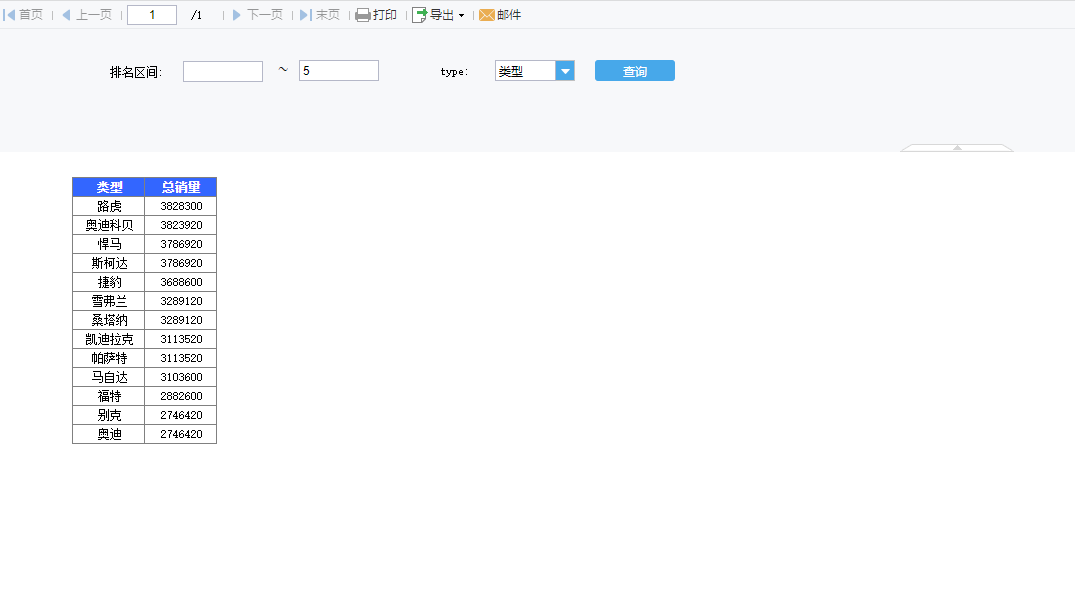This screenshot has width=1075, height=602.
Task: Go to next page (下一页)
Action: [x=257, y=15]
